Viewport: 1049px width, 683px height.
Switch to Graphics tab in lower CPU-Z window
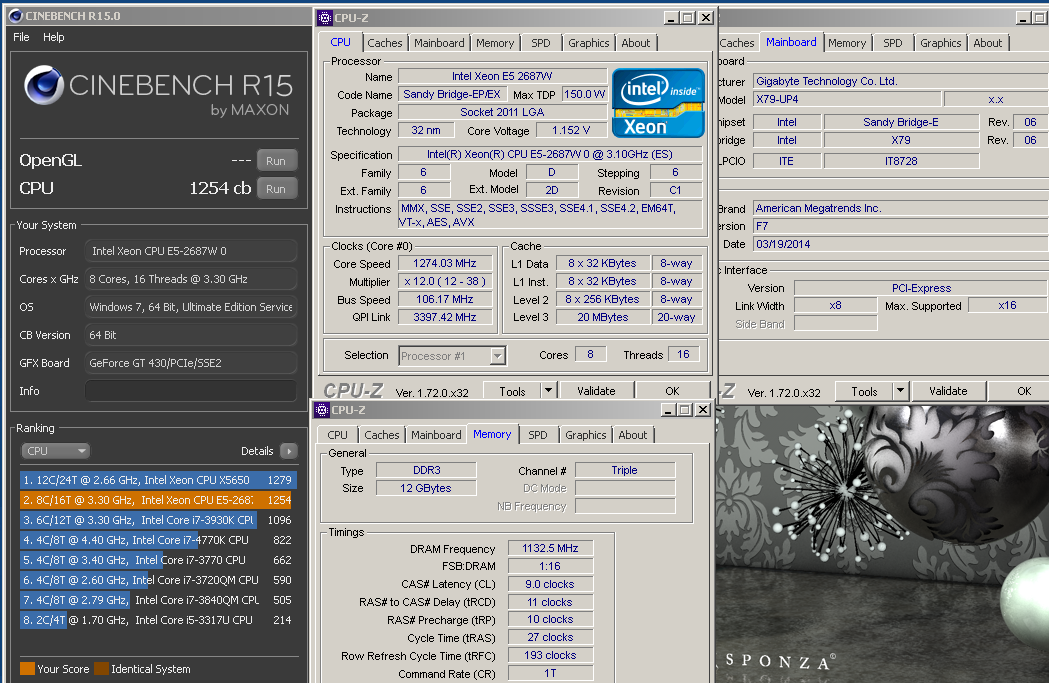tap(585, 435)
